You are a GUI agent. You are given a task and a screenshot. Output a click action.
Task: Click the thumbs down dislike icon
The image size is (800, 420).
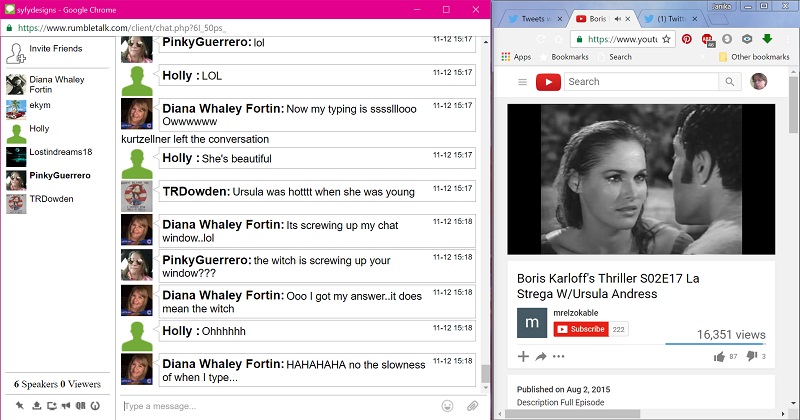click(752, 356)
